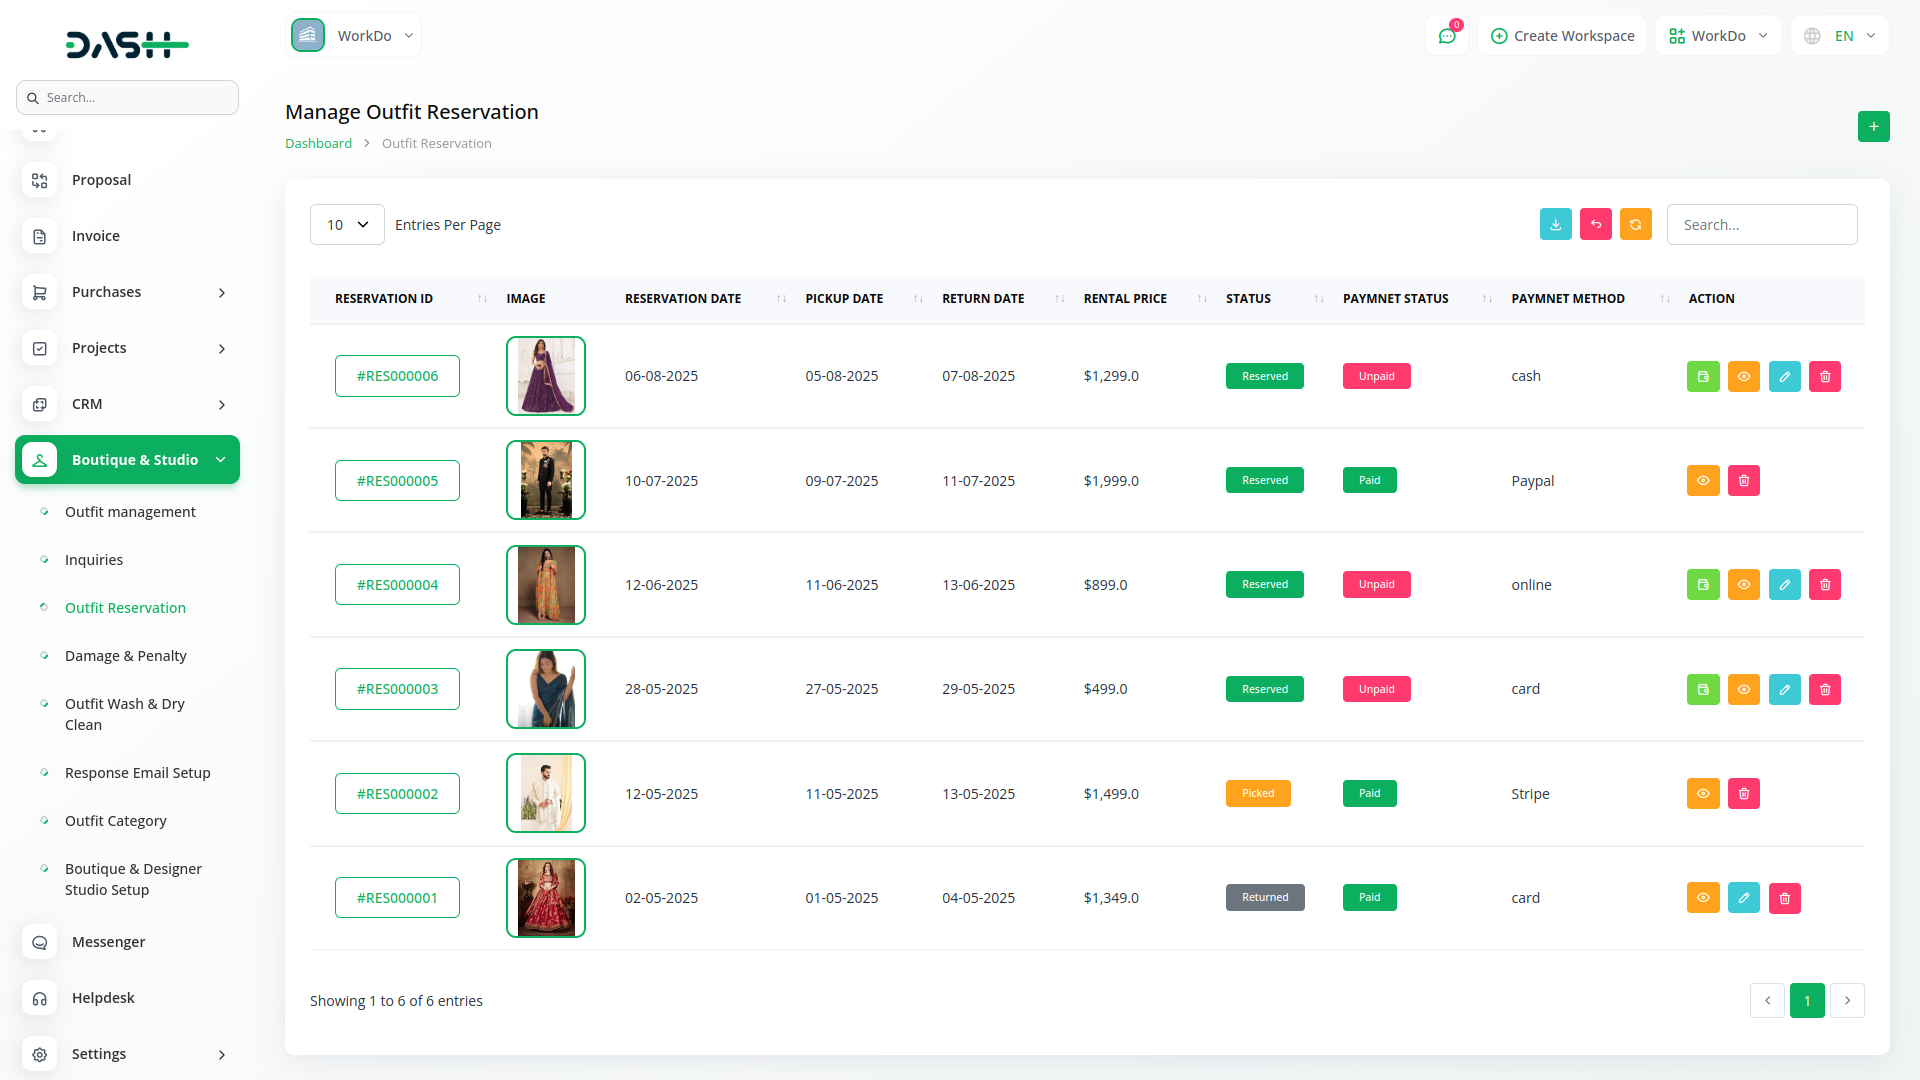Open Damage & Penalty submenu item
1920x1080 pixels.
(x=126, y=656)
